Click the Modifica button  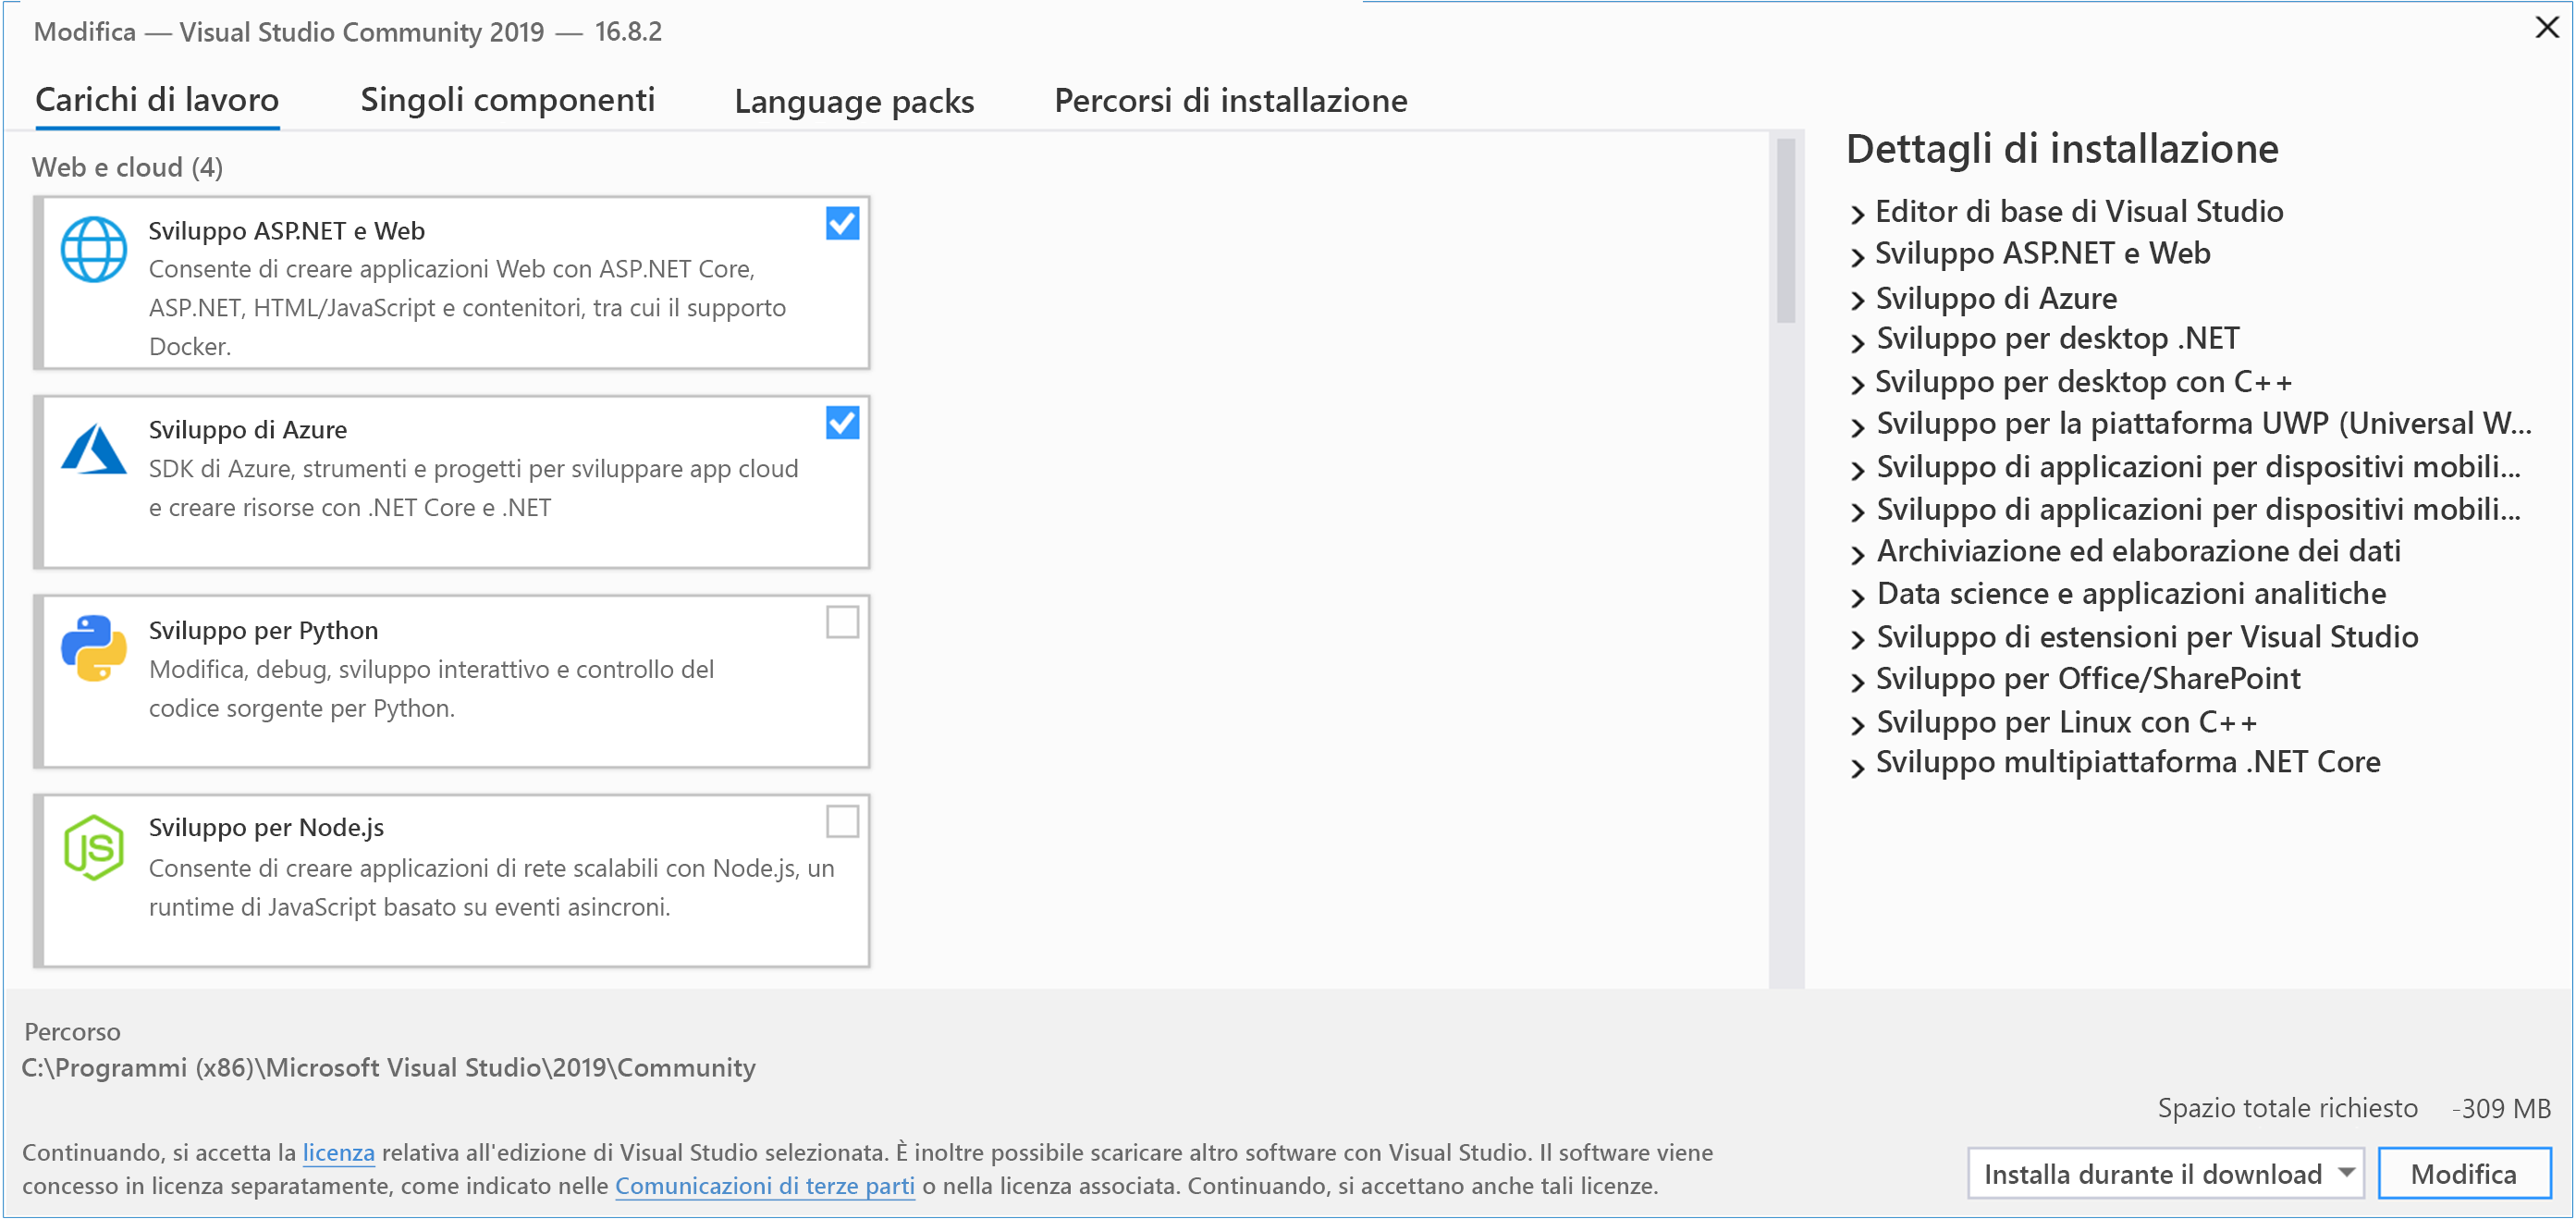click(2463, 1173)
